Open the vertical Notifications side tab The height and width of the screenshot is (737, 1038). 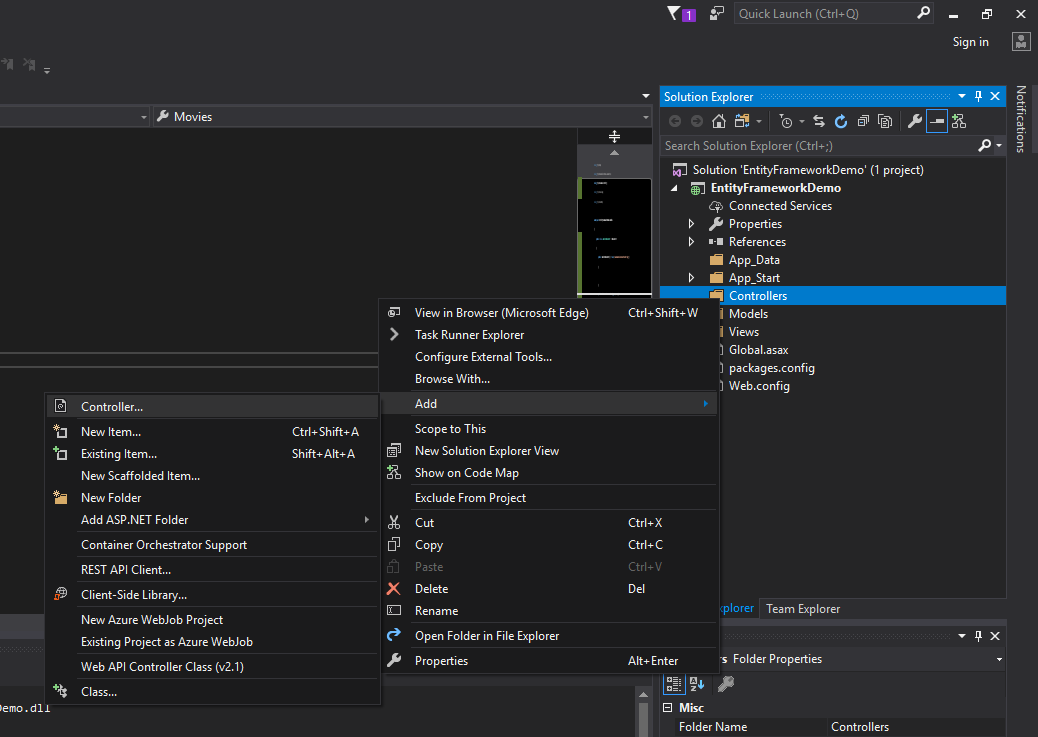(x=1021, y=119)
